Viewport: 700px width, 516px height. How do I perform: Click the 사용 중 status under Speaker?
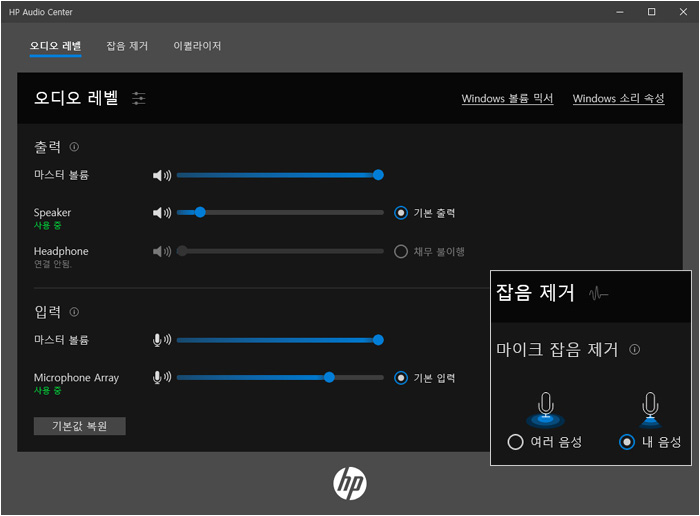pyautogui.click(x=47, y=225)
